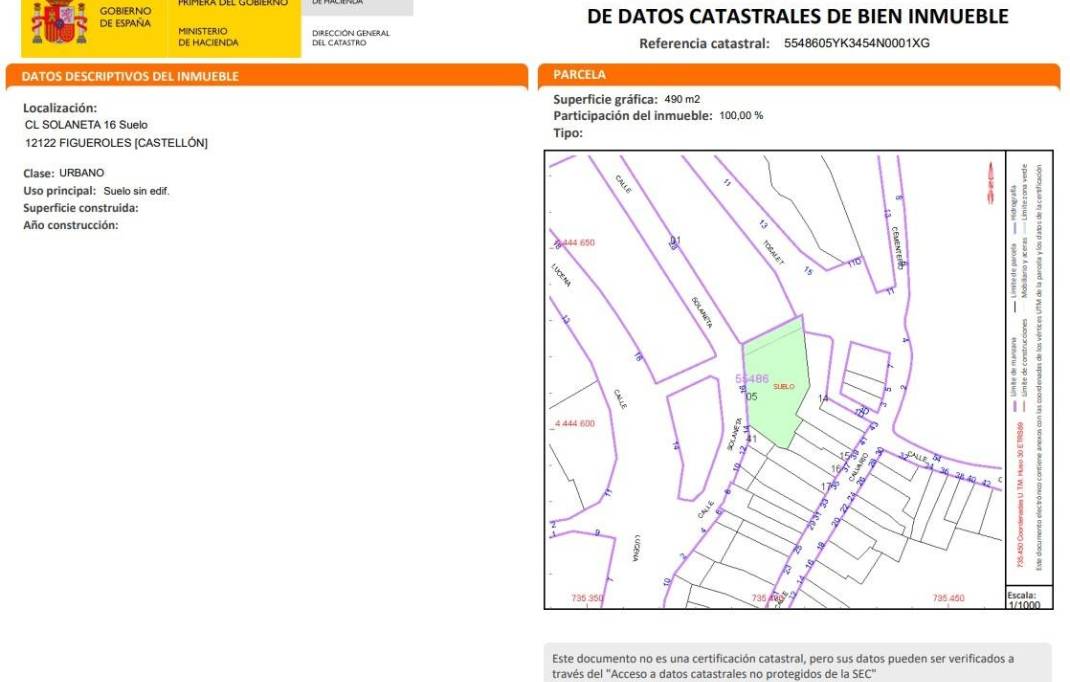Click the SEC data access disclaimer text
Screen dimensions: 1070x682
(784, 665)
